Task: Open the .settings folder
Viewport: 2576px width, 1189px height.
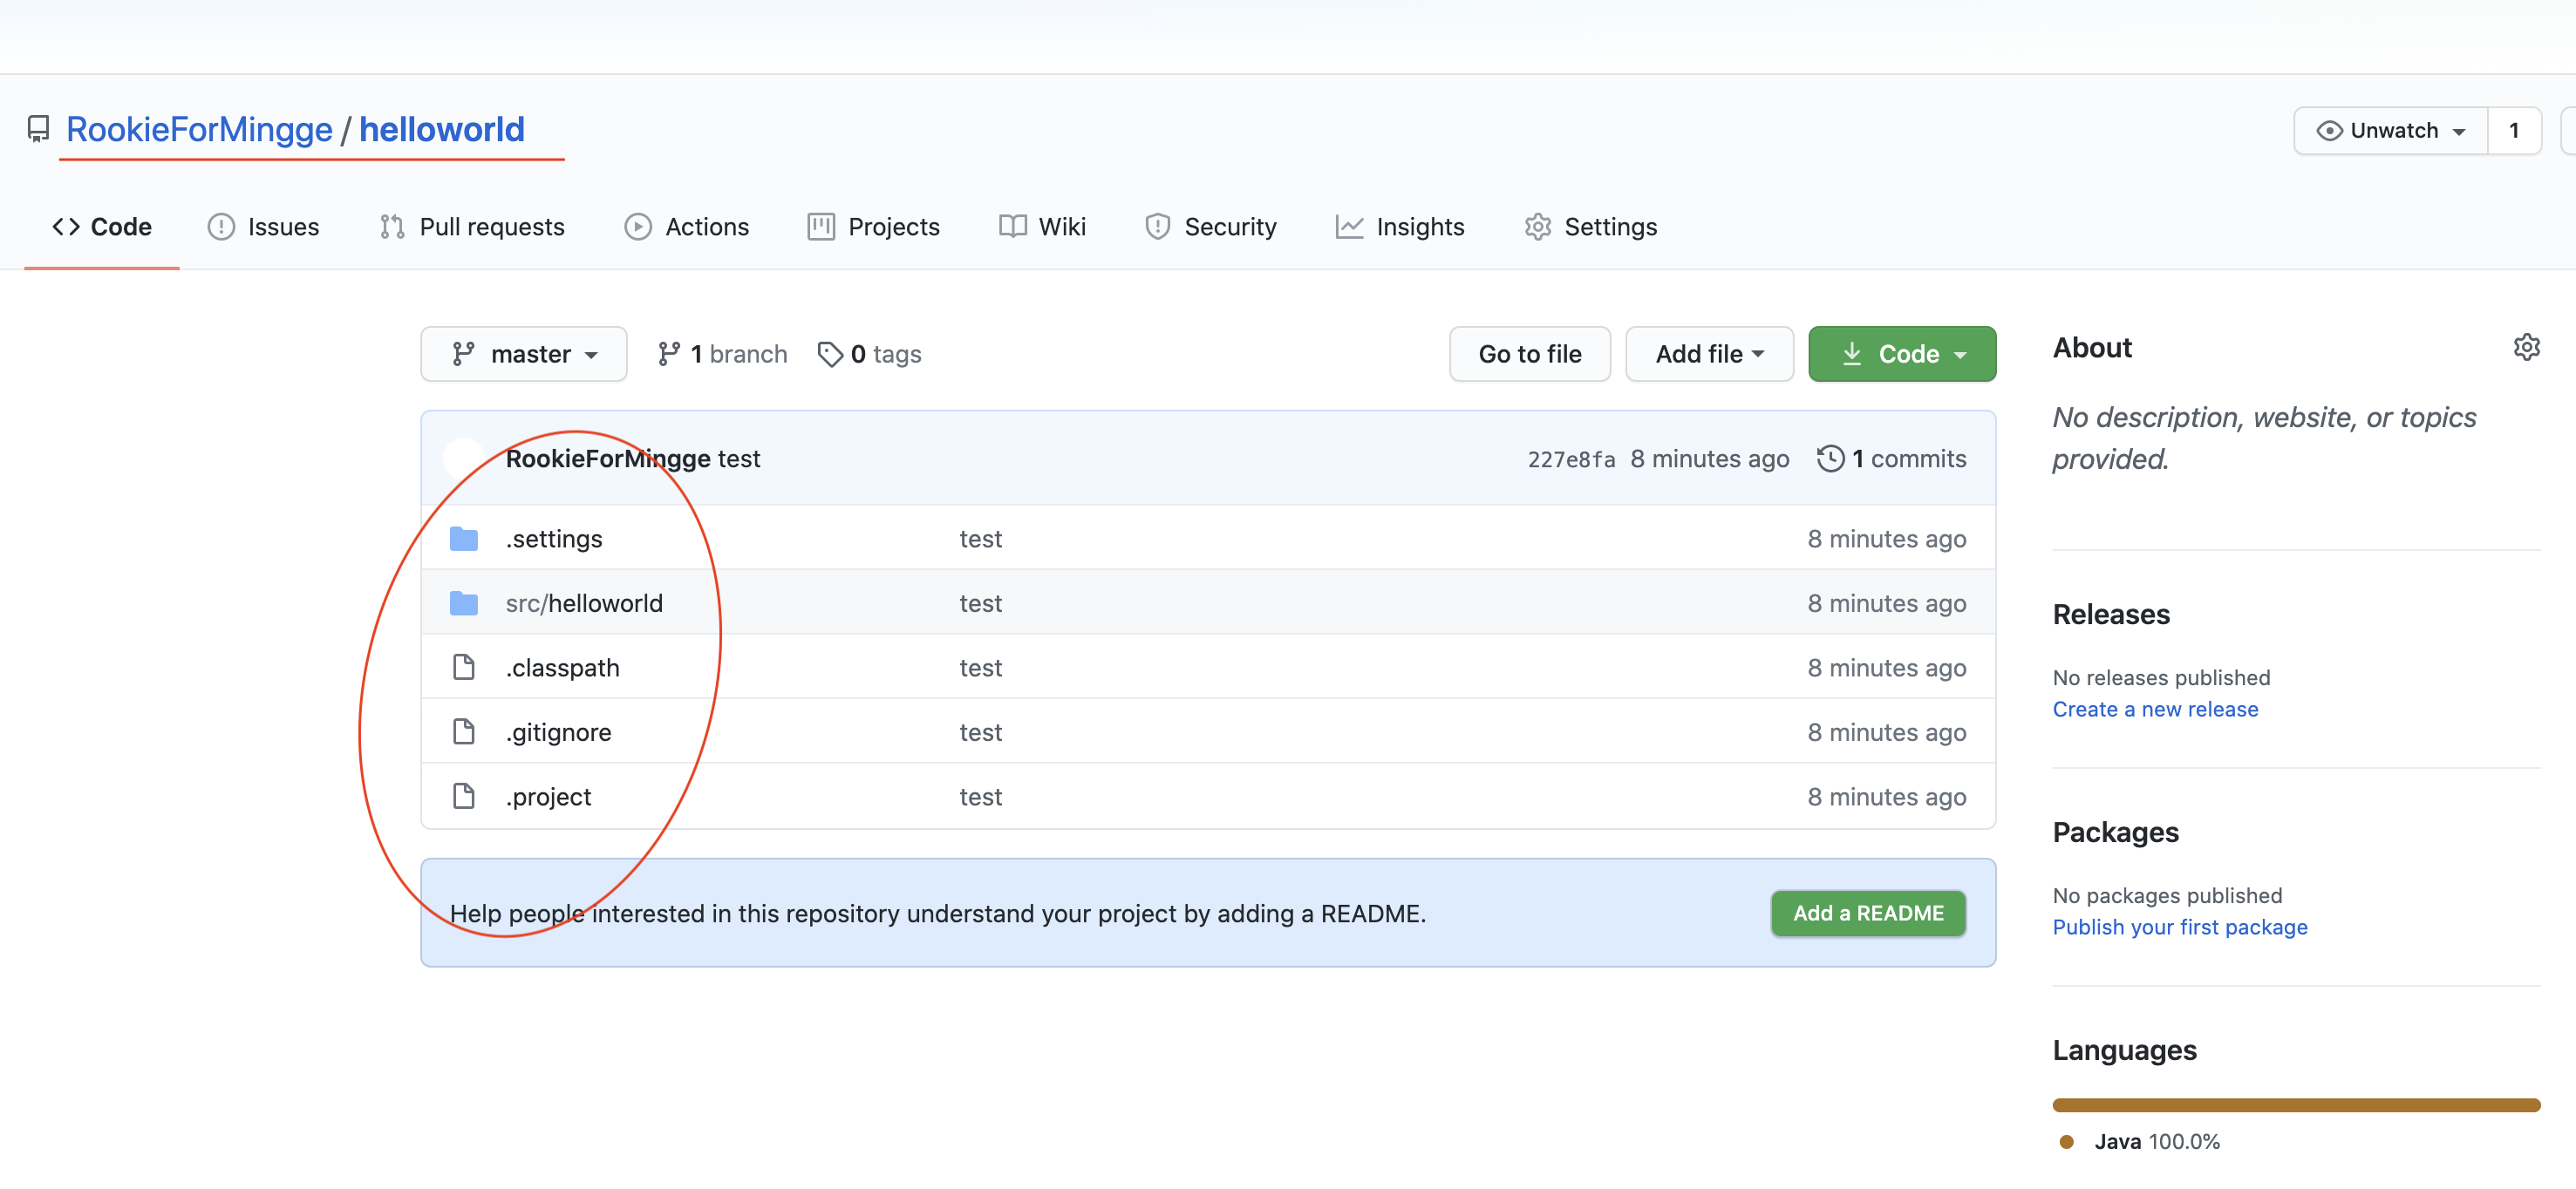Action: coord(554,539)
